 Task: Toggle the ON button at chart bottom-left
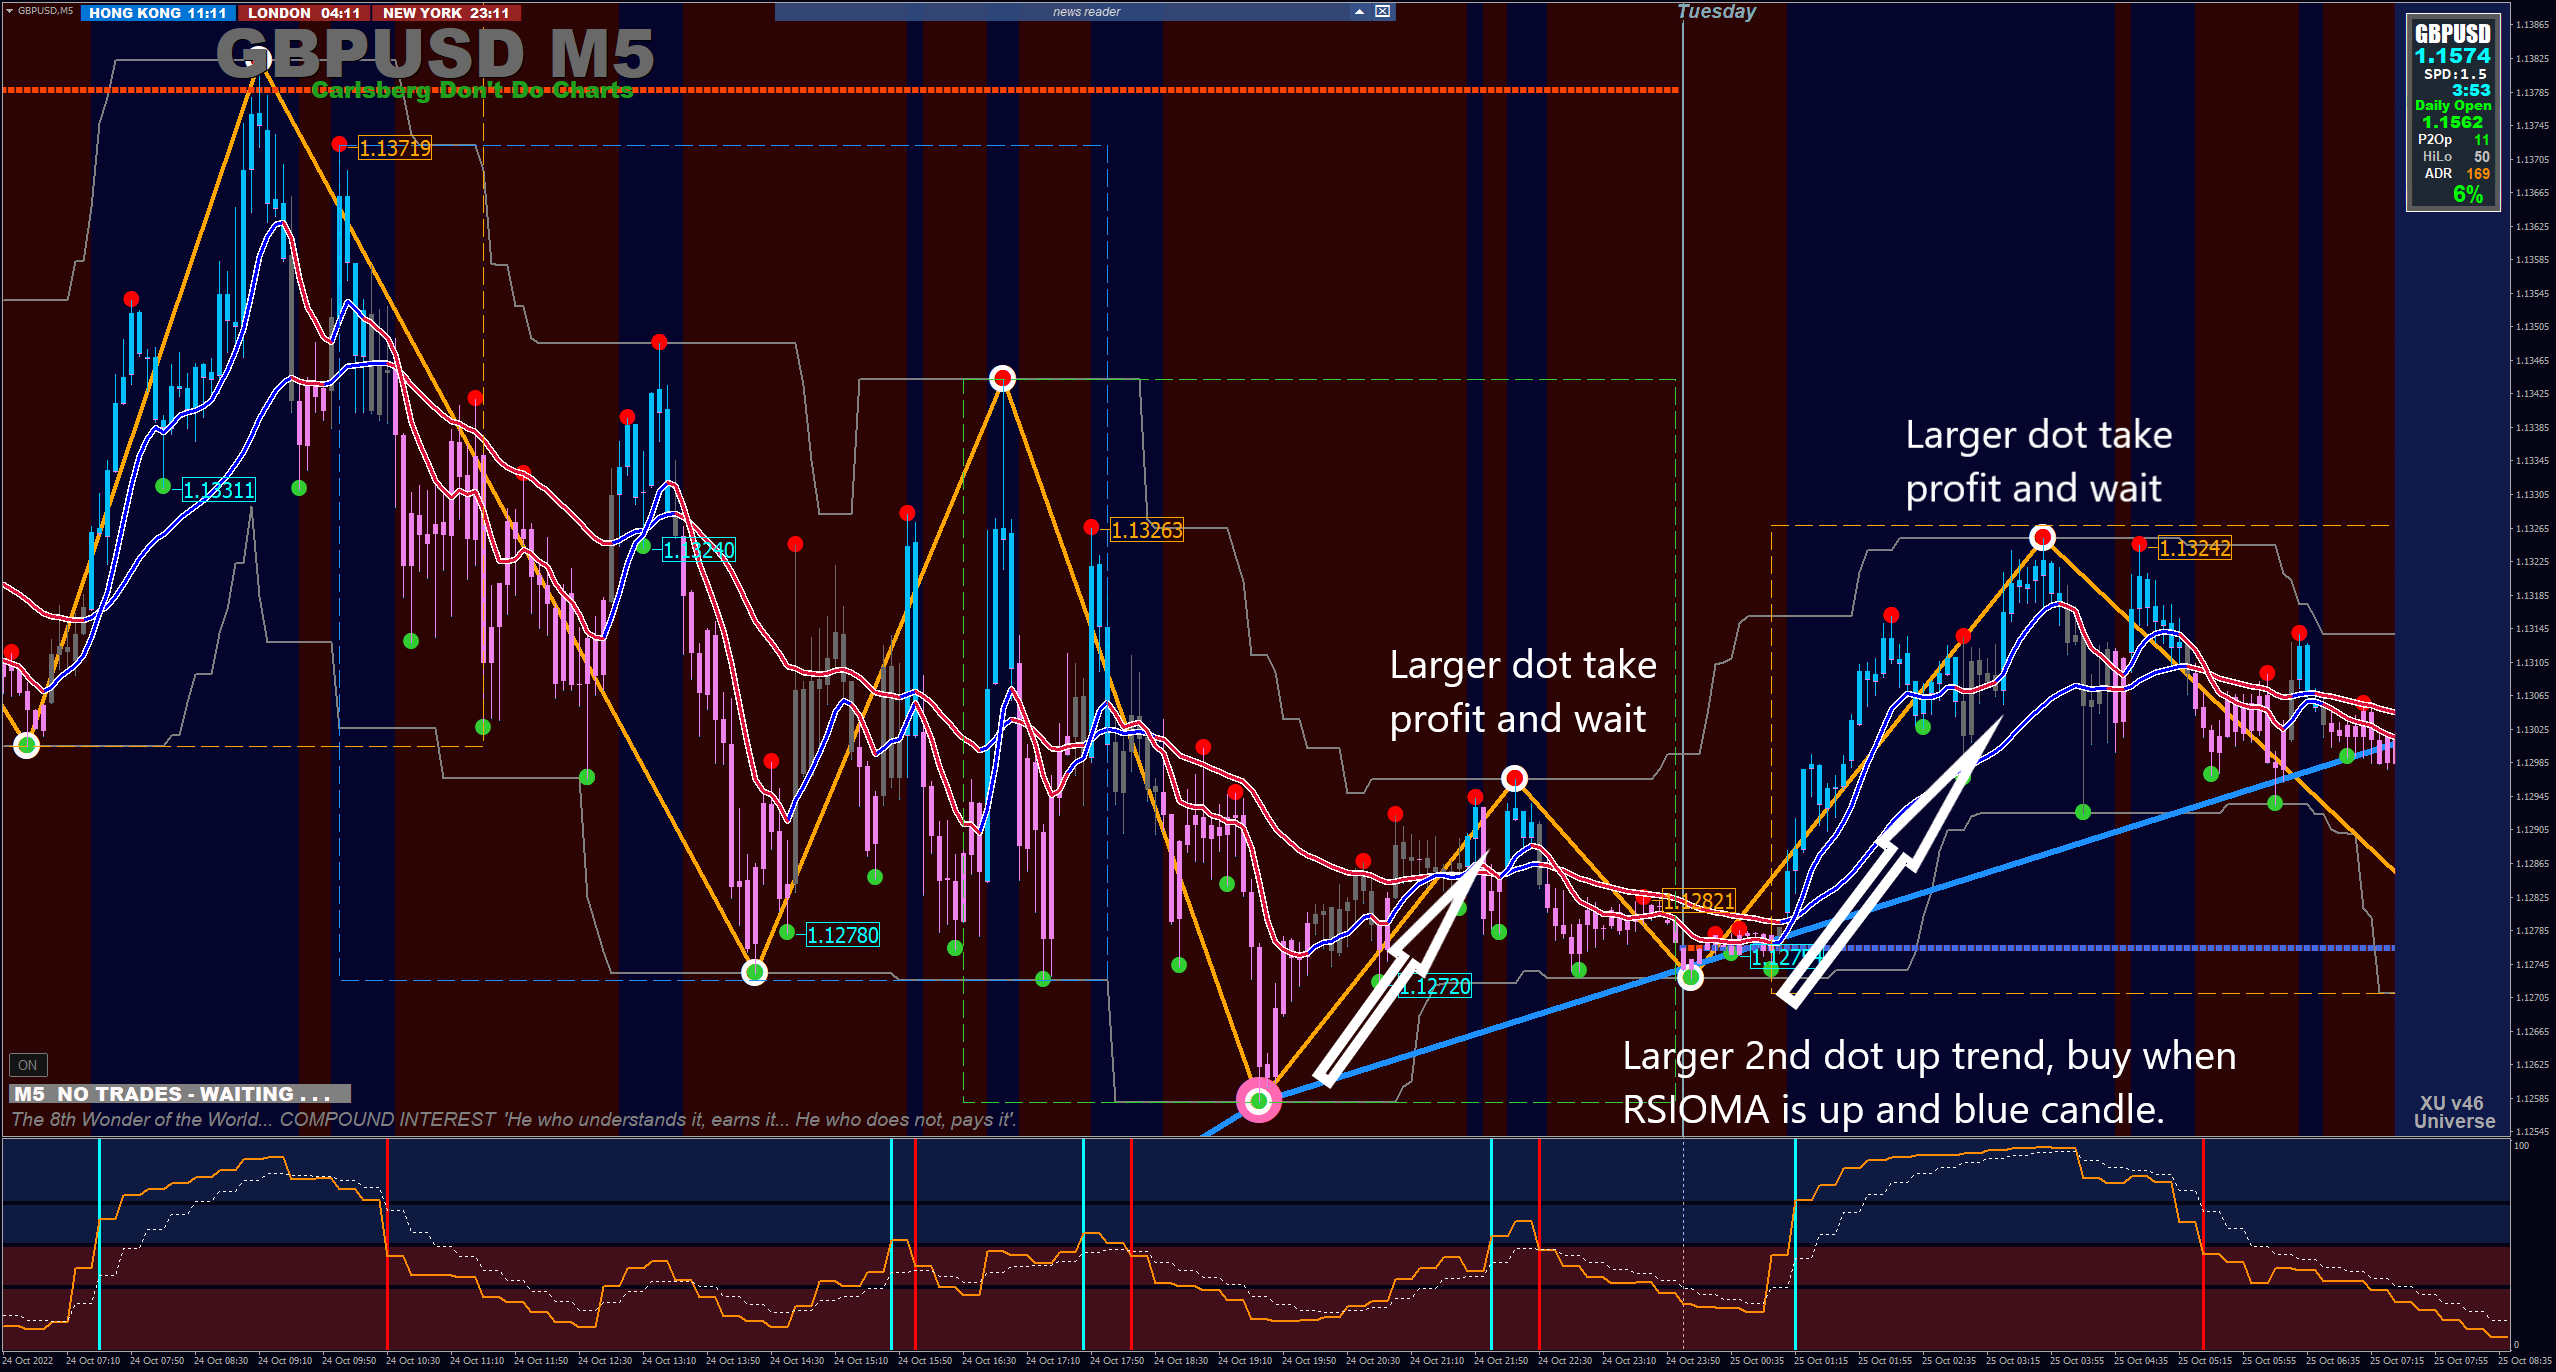pos(28,1065)
